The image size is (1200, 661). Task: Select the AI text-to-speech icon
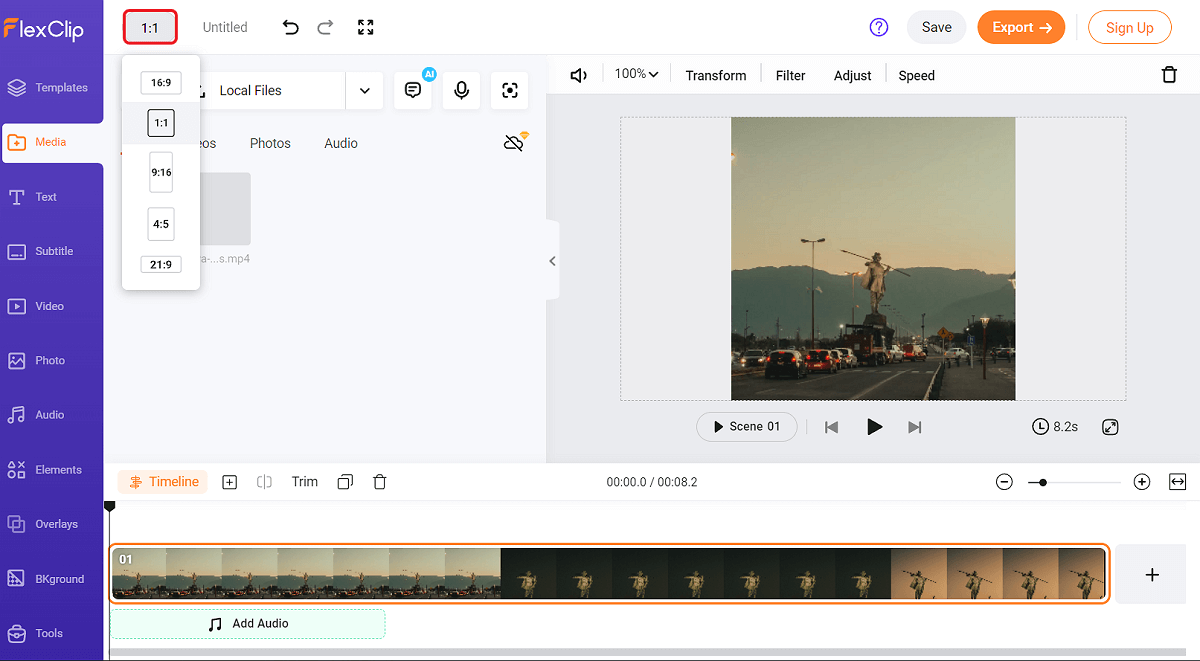click(413, 90)
